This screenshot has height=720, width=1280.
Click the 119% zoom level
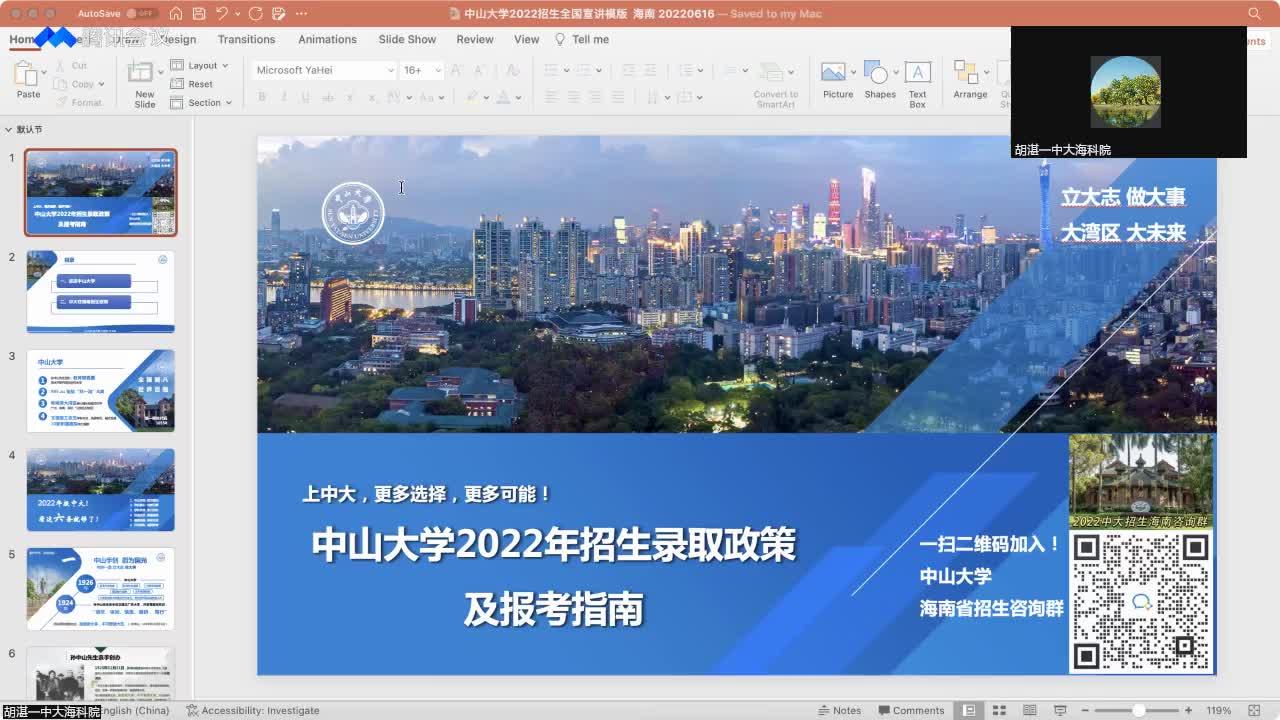(1218, 711)
